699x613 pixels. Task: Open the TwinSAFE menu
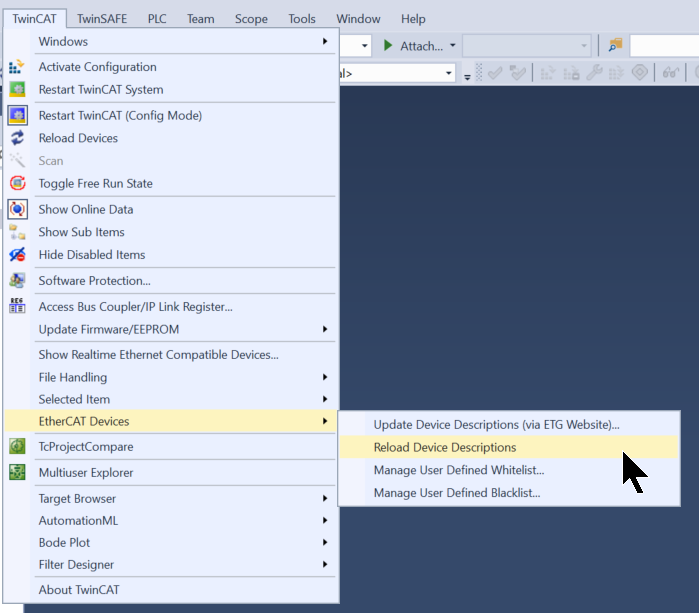point(102,19)
